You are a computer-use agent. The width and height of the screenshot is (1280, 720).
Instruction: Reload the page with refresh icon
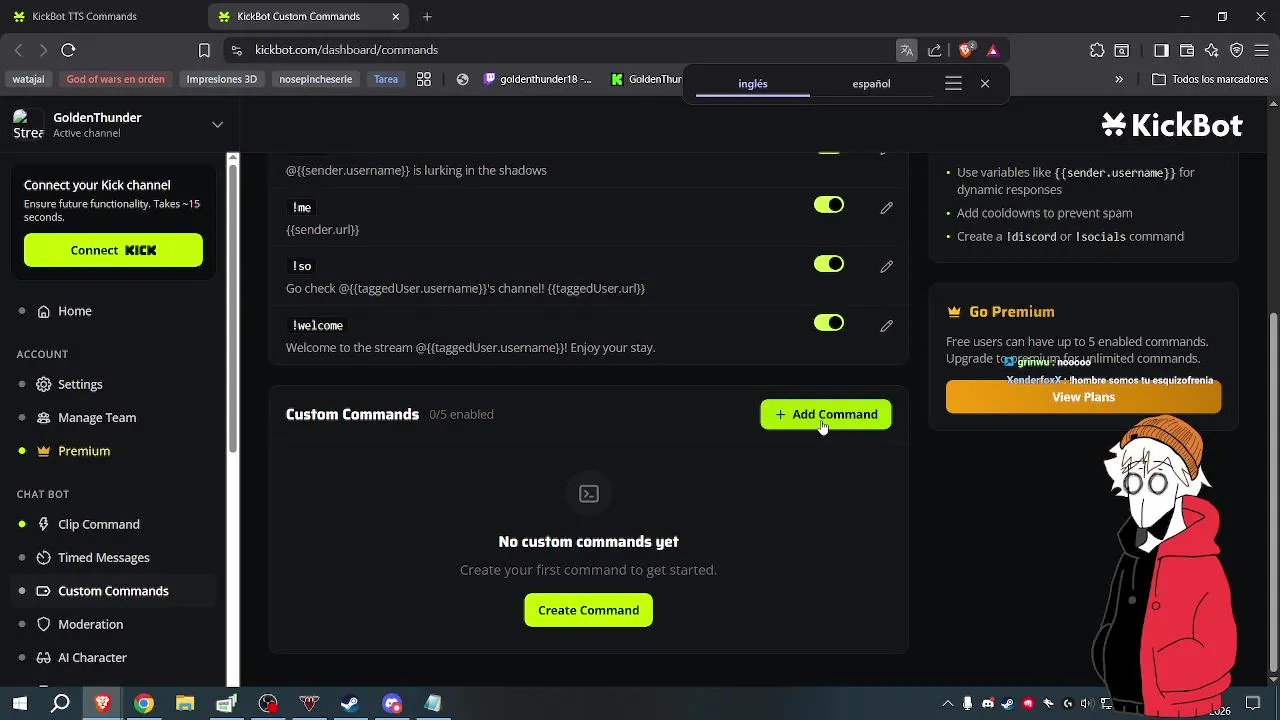[x=68, y=50]
